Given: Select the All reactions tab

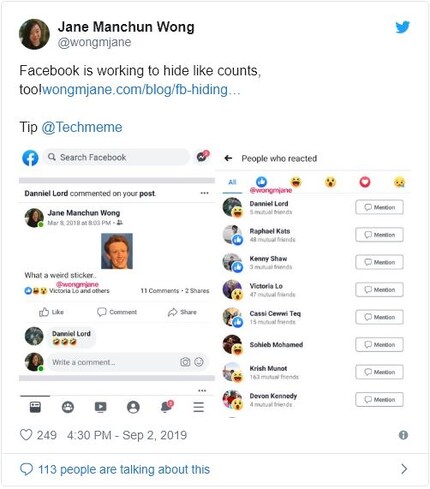Looking at the screenshot, I should pos(232,182).
